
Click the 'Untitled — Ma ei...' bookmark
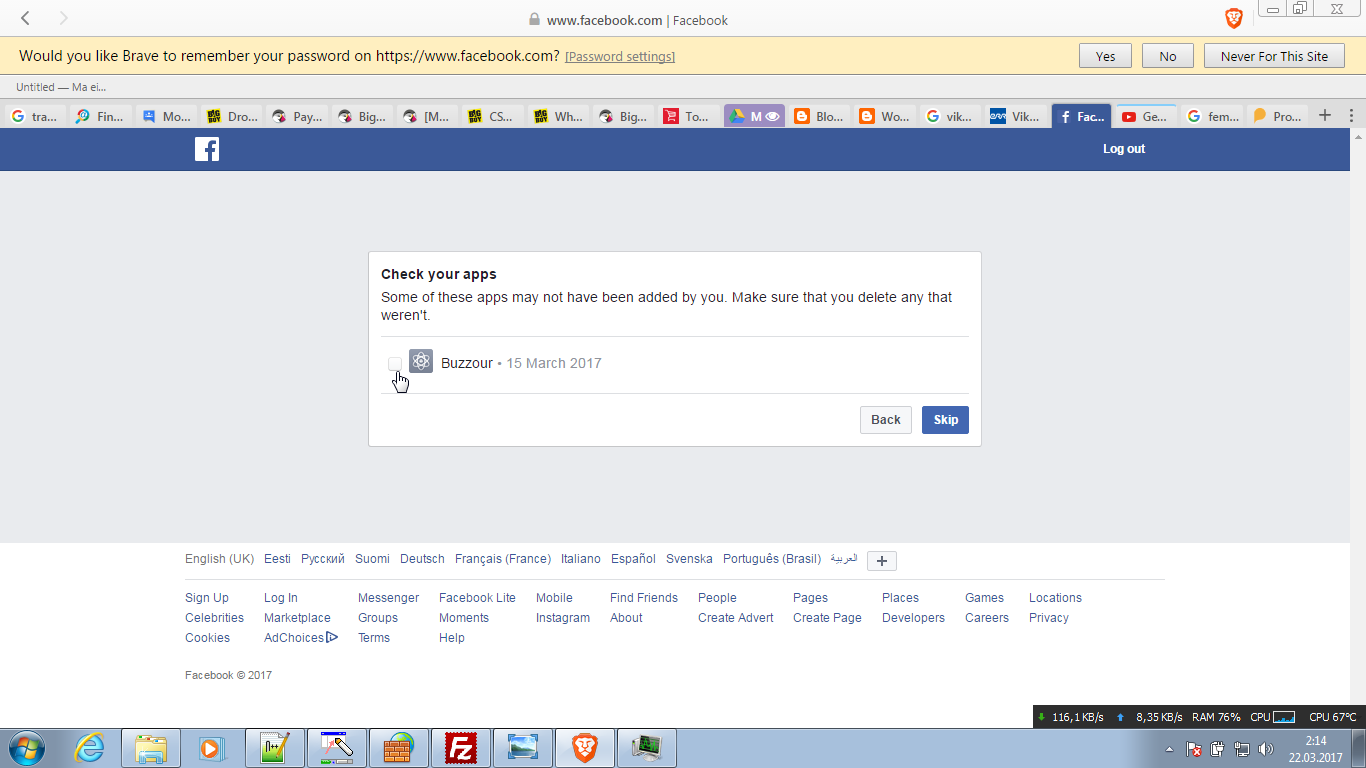(61, 87)
